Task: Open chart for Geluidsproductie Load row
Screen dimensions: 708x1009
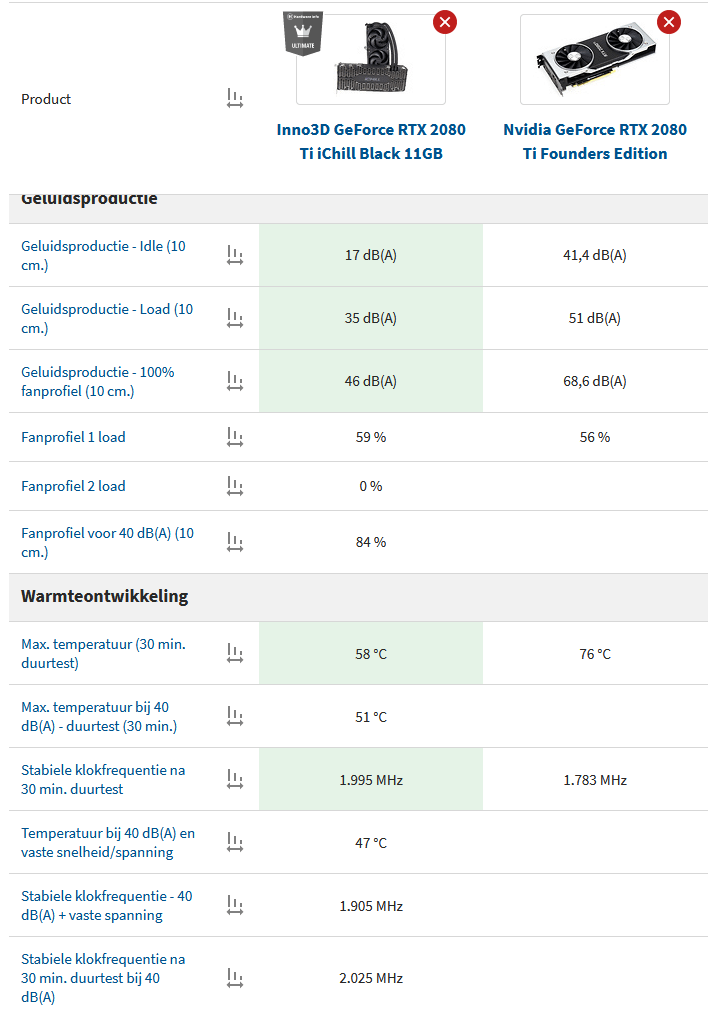Action: [235, 318]
